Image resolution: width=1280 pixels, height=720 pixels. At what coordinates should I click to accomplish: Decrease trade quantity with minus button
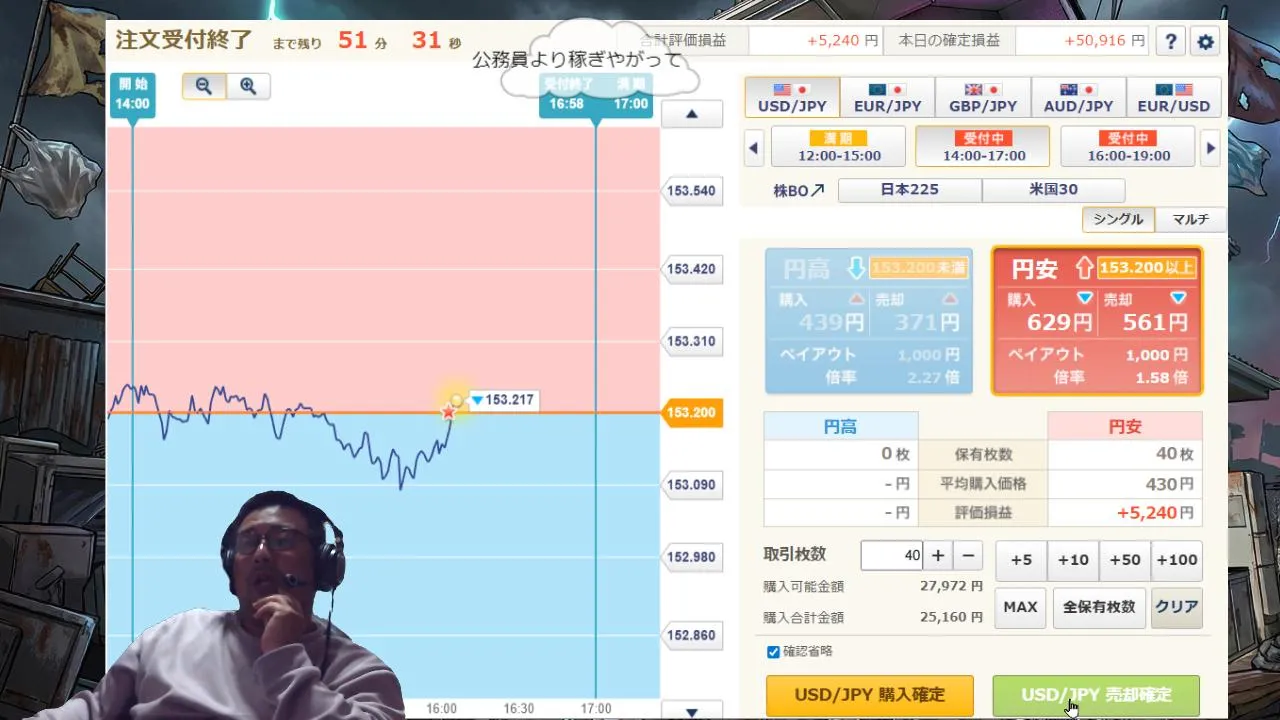coord(967,557)
